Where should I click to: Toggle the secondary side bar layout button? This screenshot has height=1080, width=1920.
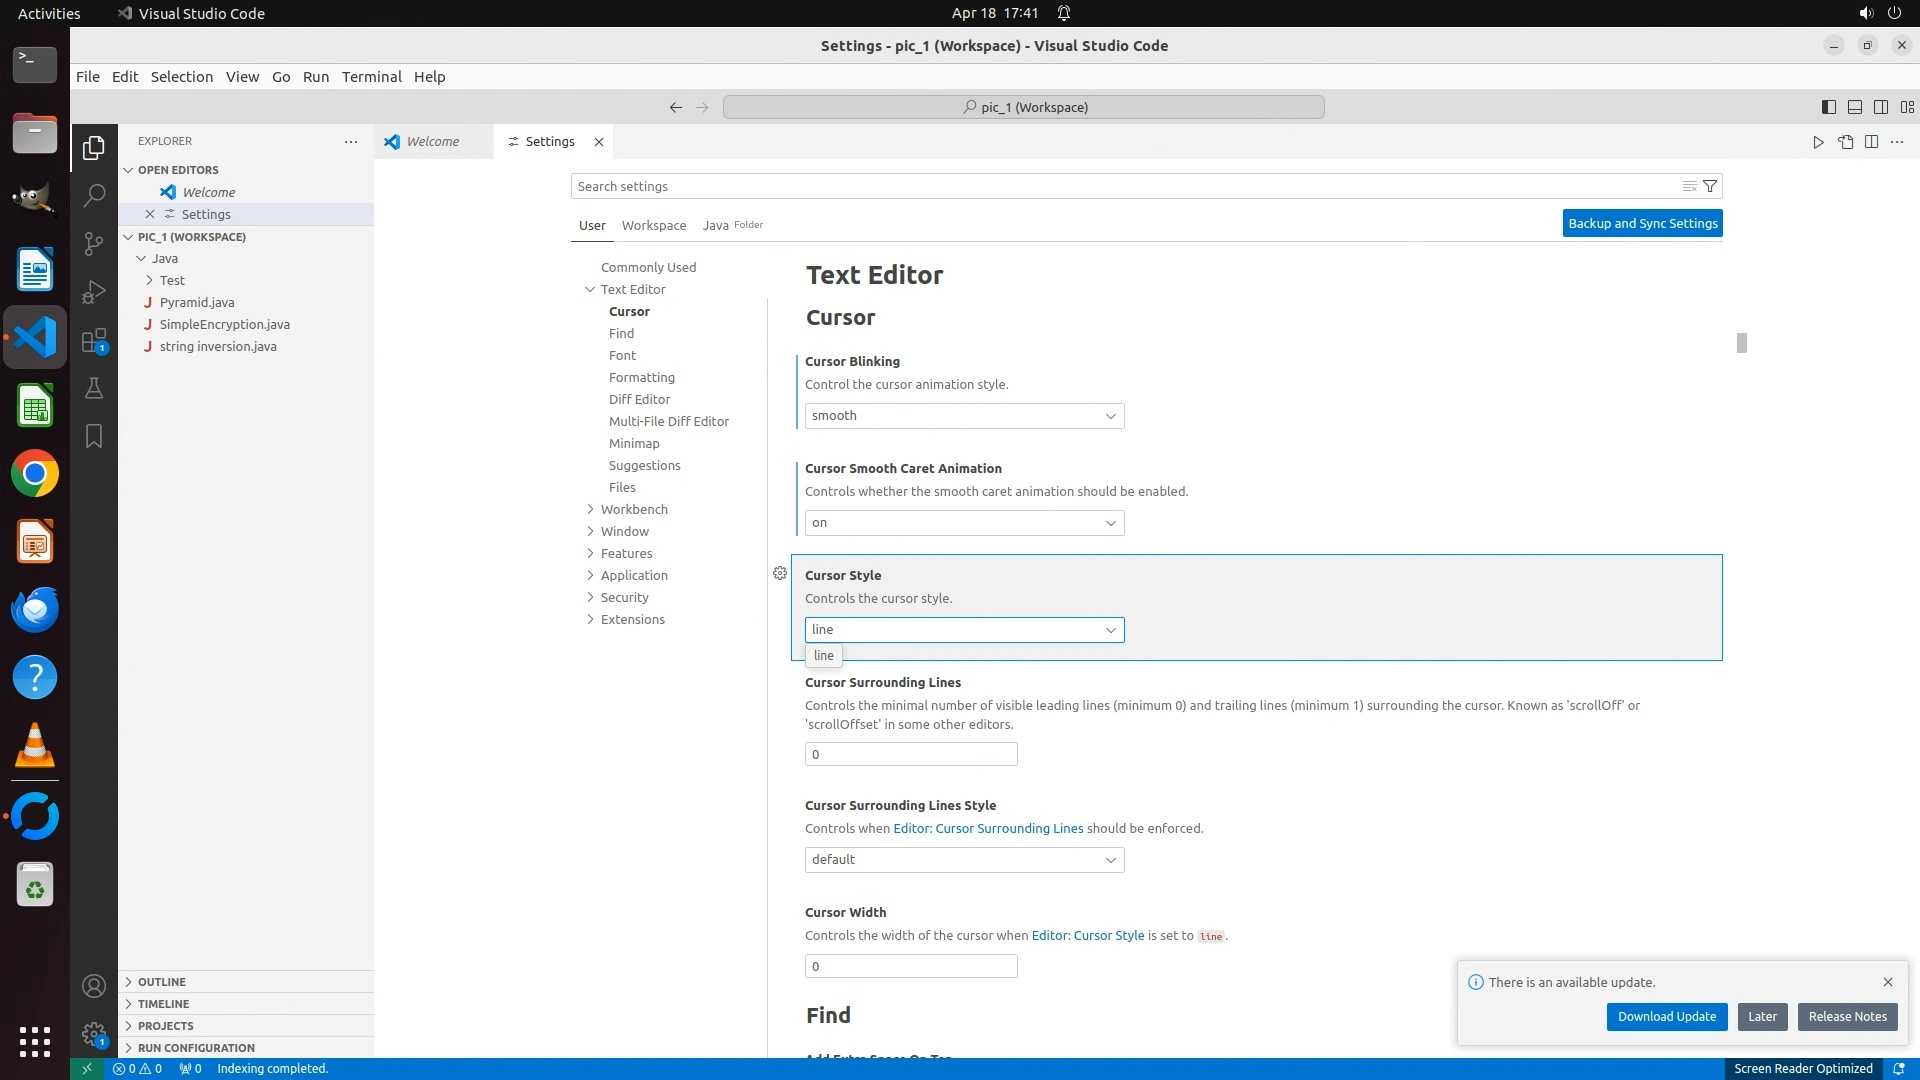1880,107
